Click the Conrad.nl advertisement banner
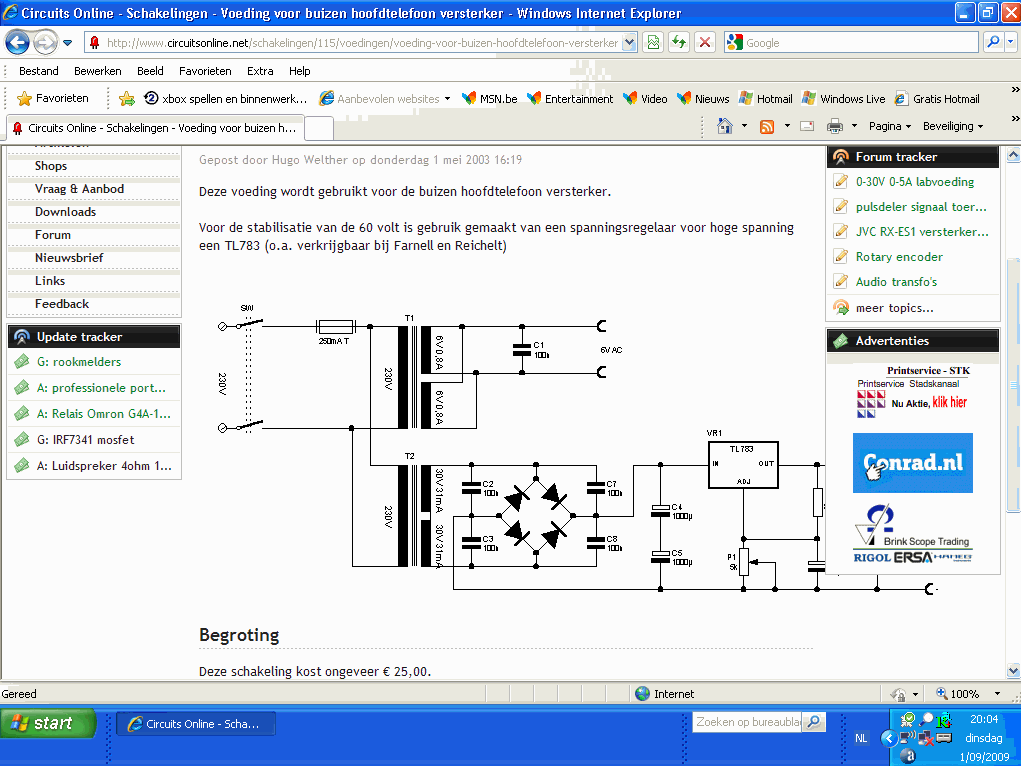The width and height of the screenshot is (1021, 766). 912,463
